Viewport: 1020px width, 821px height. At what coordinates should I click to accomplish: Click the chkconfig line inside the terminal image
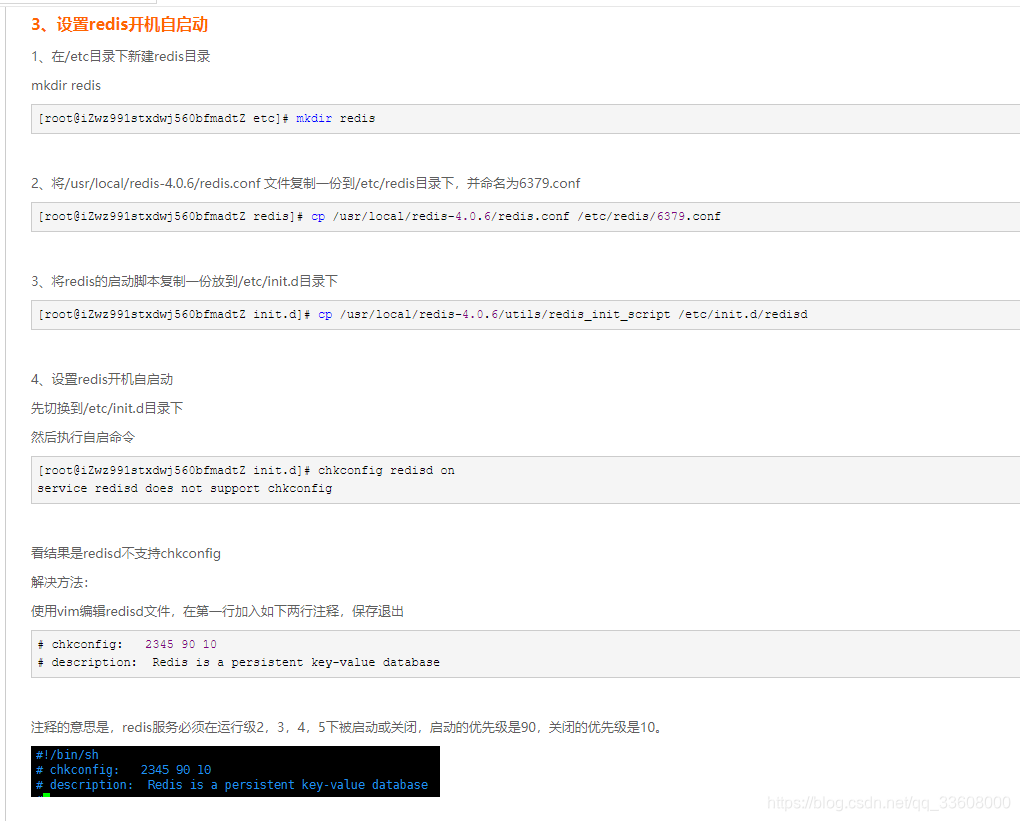(123, 770)
